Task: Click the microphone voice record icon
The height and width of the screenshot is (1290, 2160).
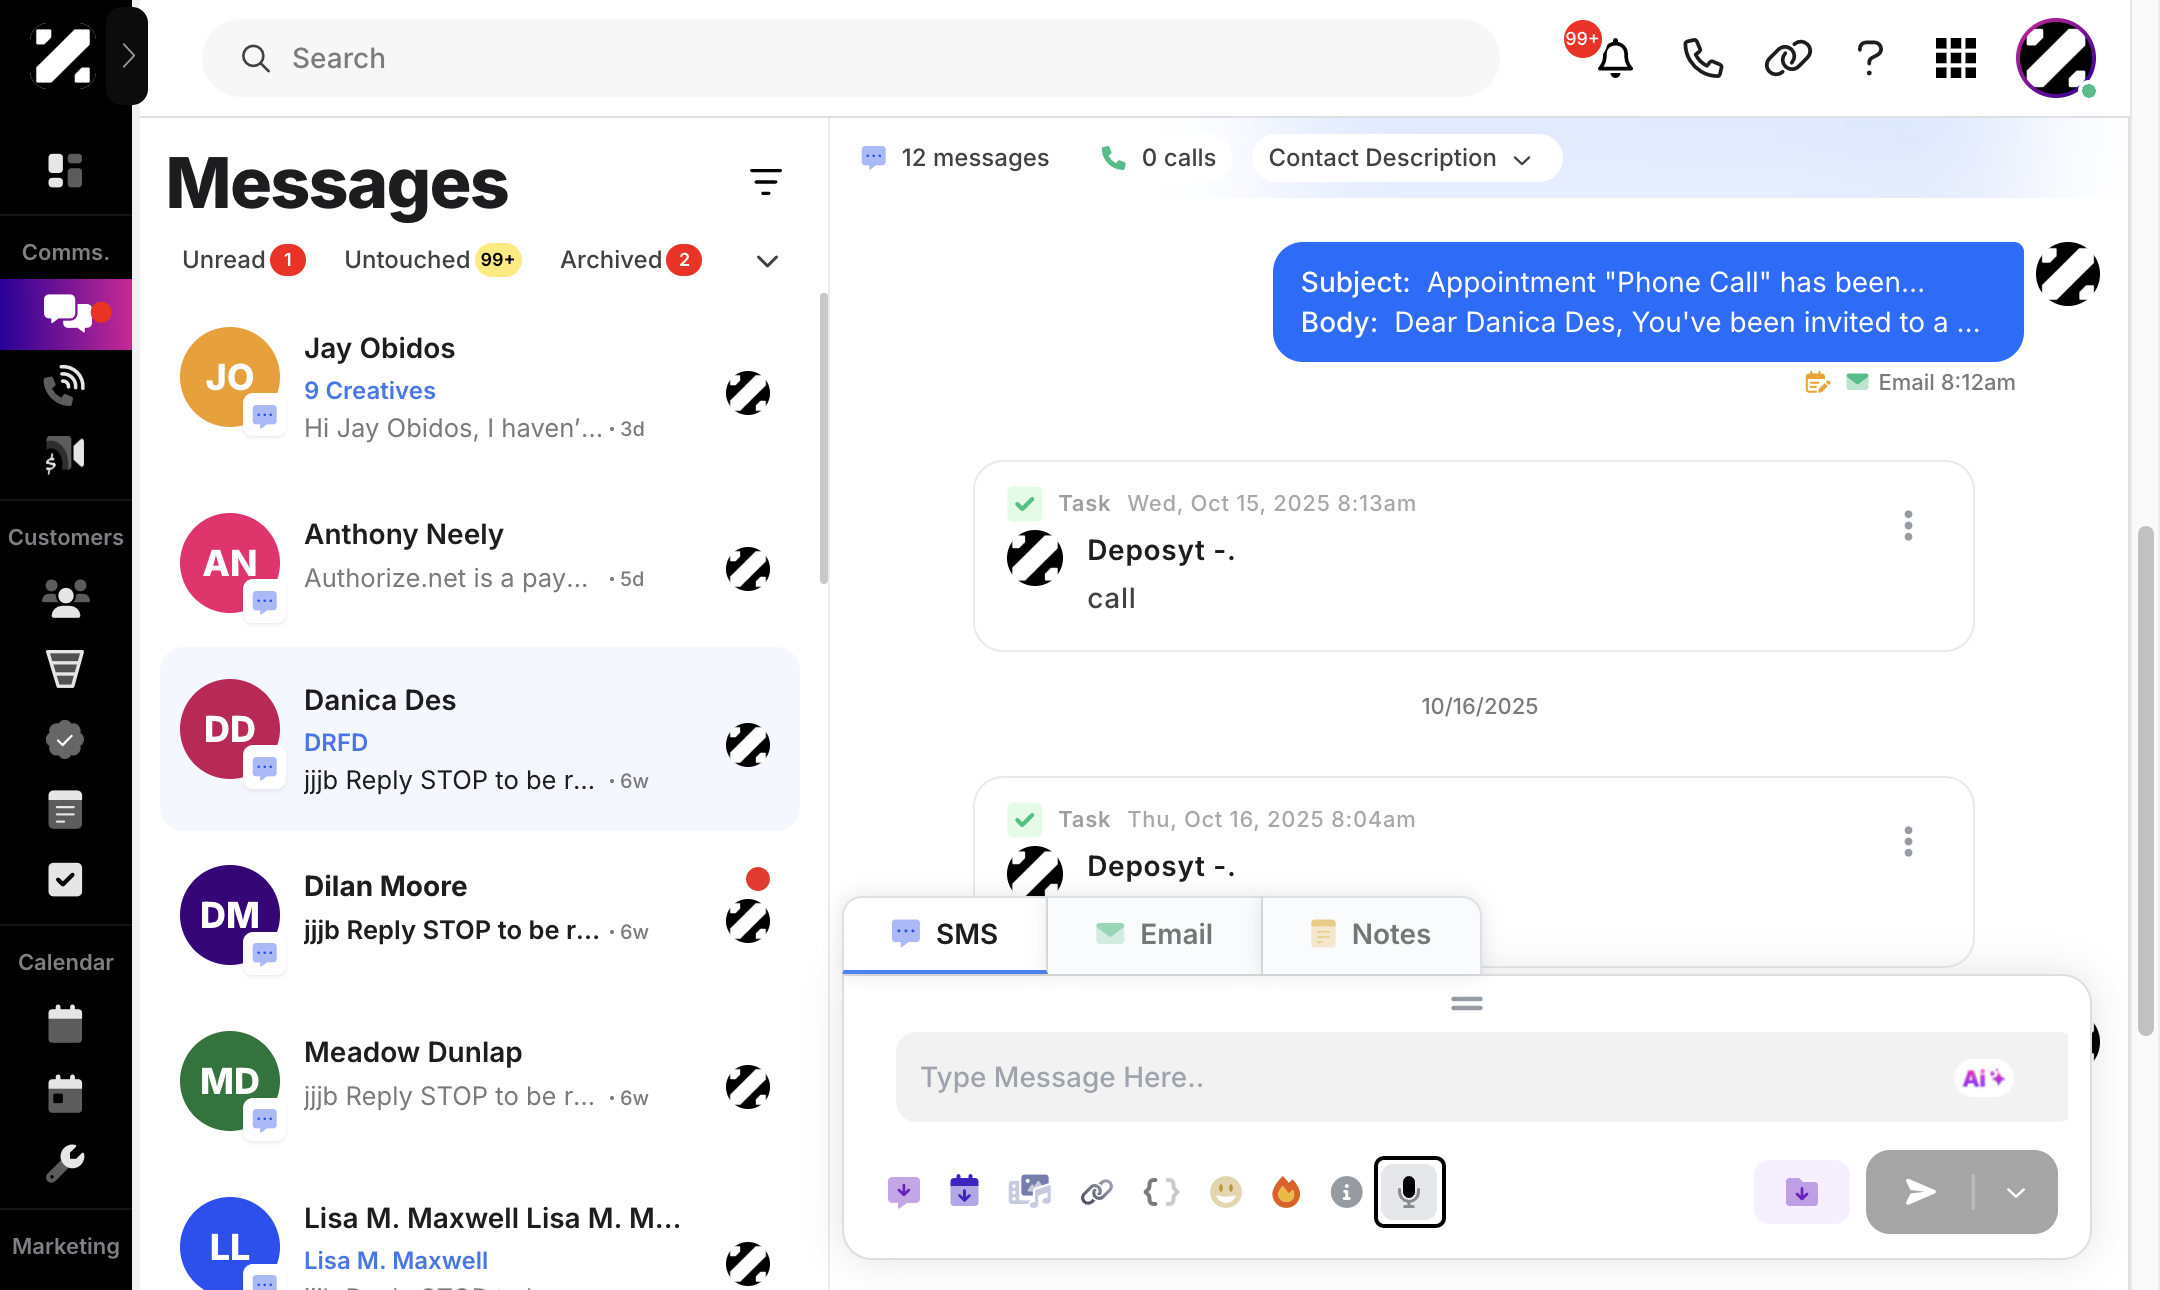Action: pyautogui.click(x=1409, y=1191)
